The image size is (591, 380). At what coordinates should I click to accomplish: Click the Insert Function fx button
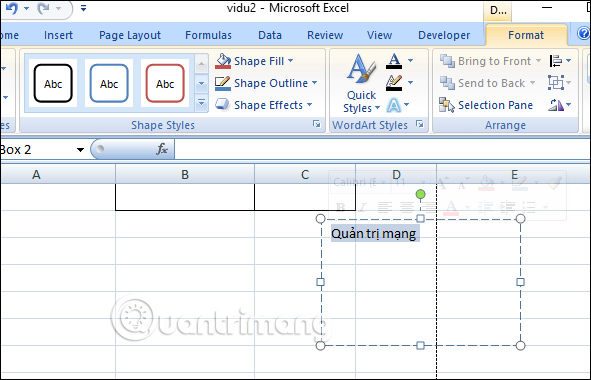[161, 149]
